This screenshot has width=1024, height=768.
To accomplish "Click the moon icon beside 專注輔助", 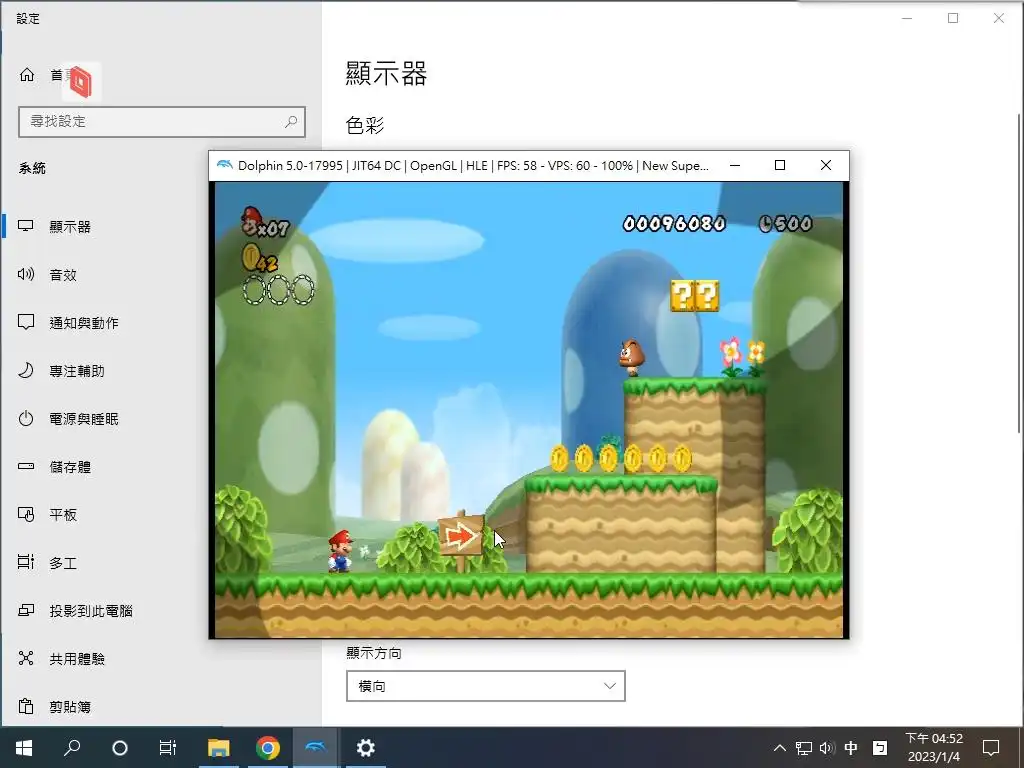I will tap(25, 370).
